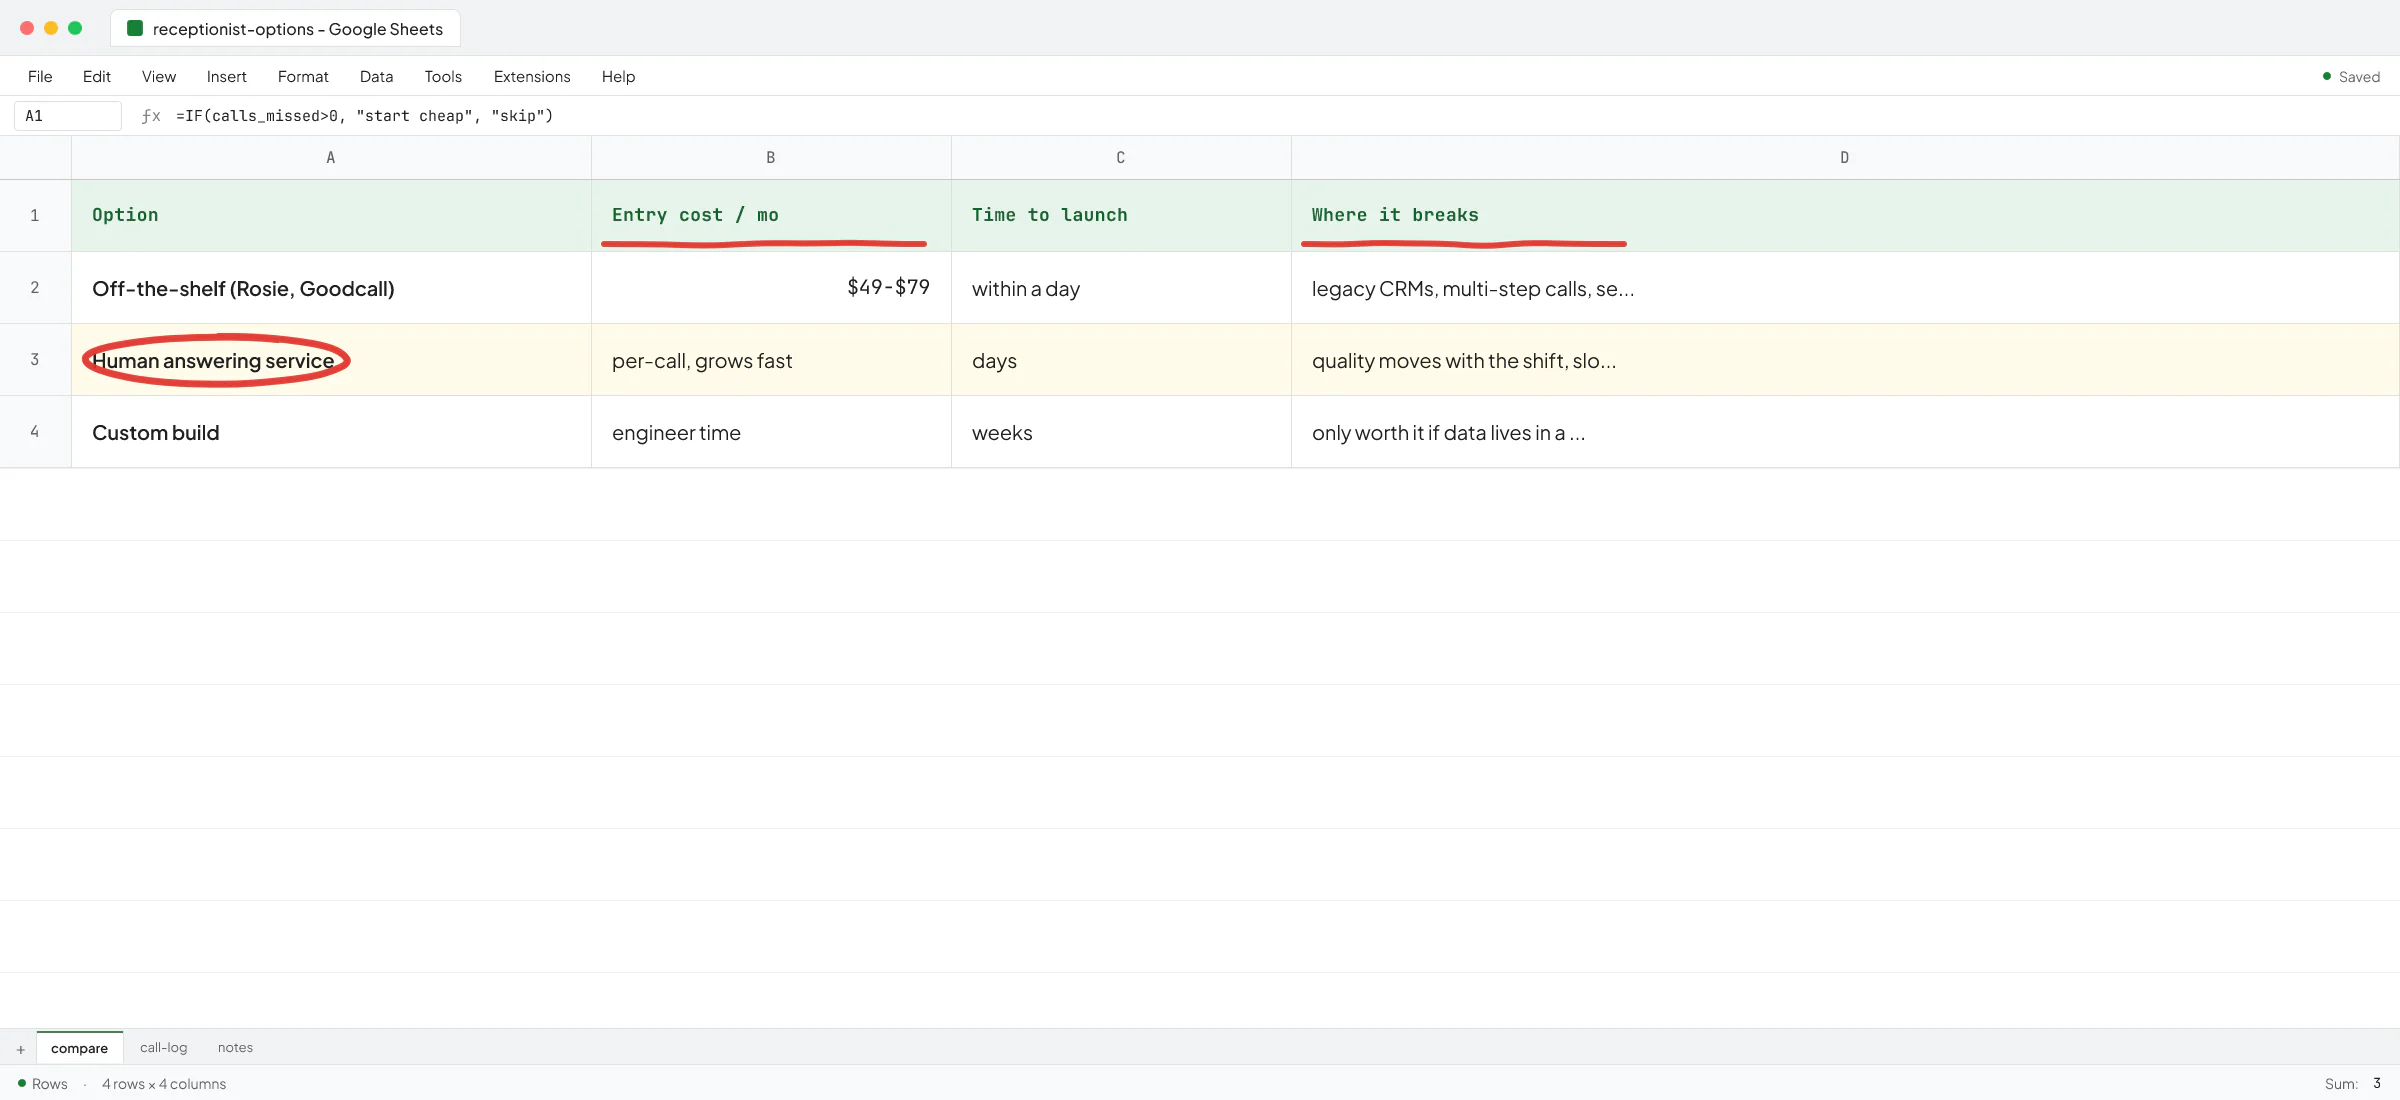Viewport: 2400px width, 1100px height.
Task: Select the 'Off-the-shelf (Rosie, Goodcall)' cell
Action: pos(331,288)
